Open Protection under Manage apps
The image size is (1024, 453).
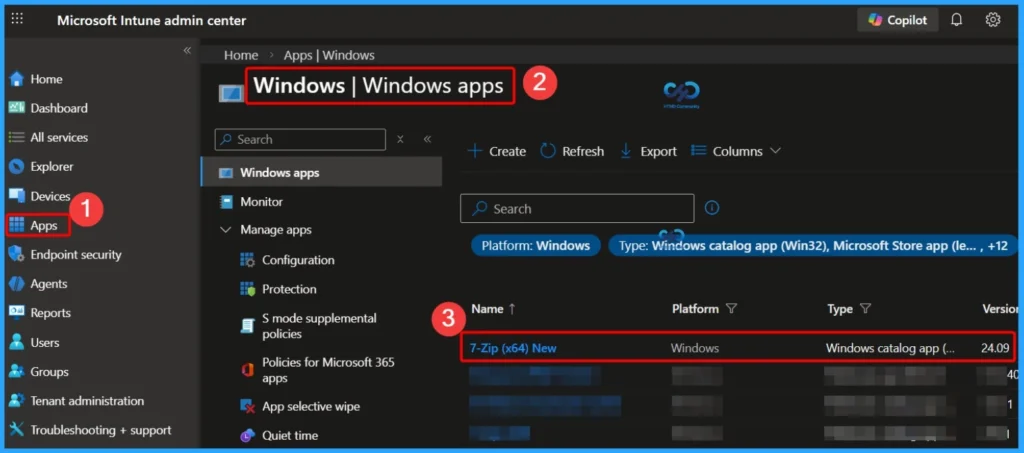pyautogui.click(x=289, y=289)
